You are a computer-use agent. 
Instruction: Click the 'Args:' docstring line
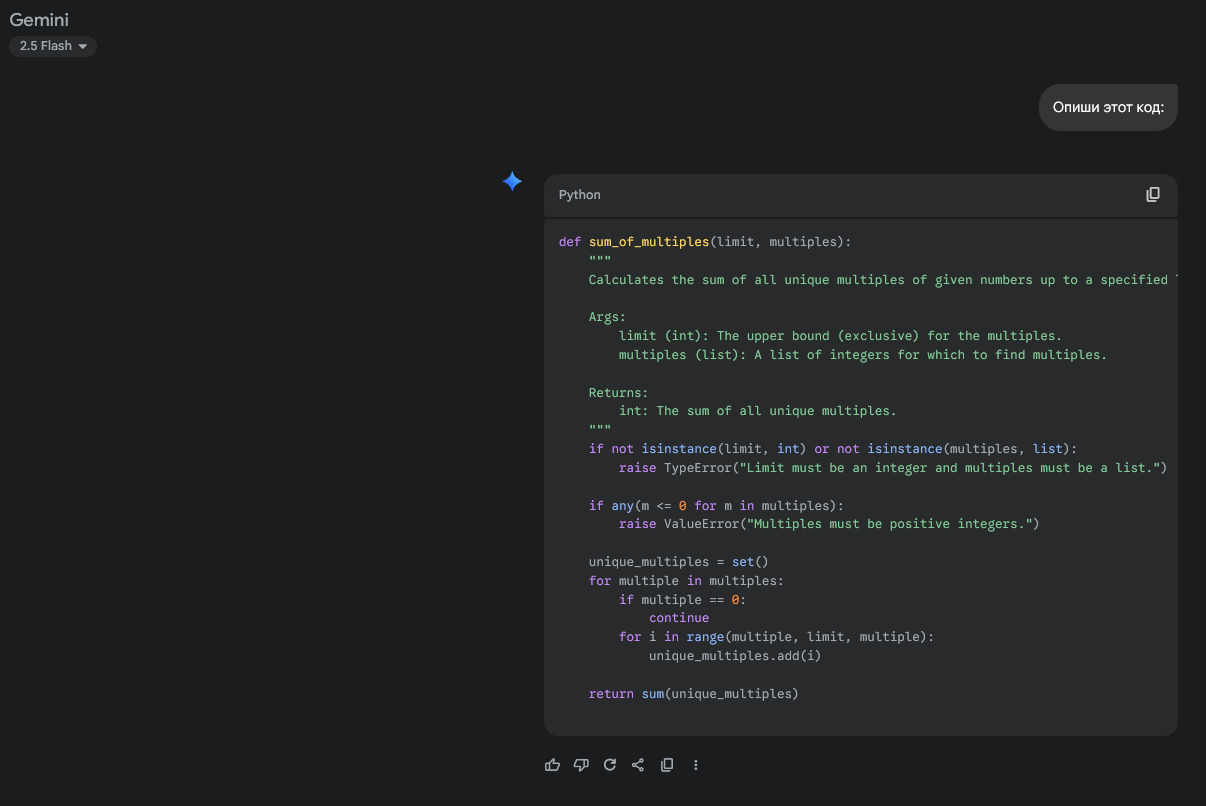607,317
